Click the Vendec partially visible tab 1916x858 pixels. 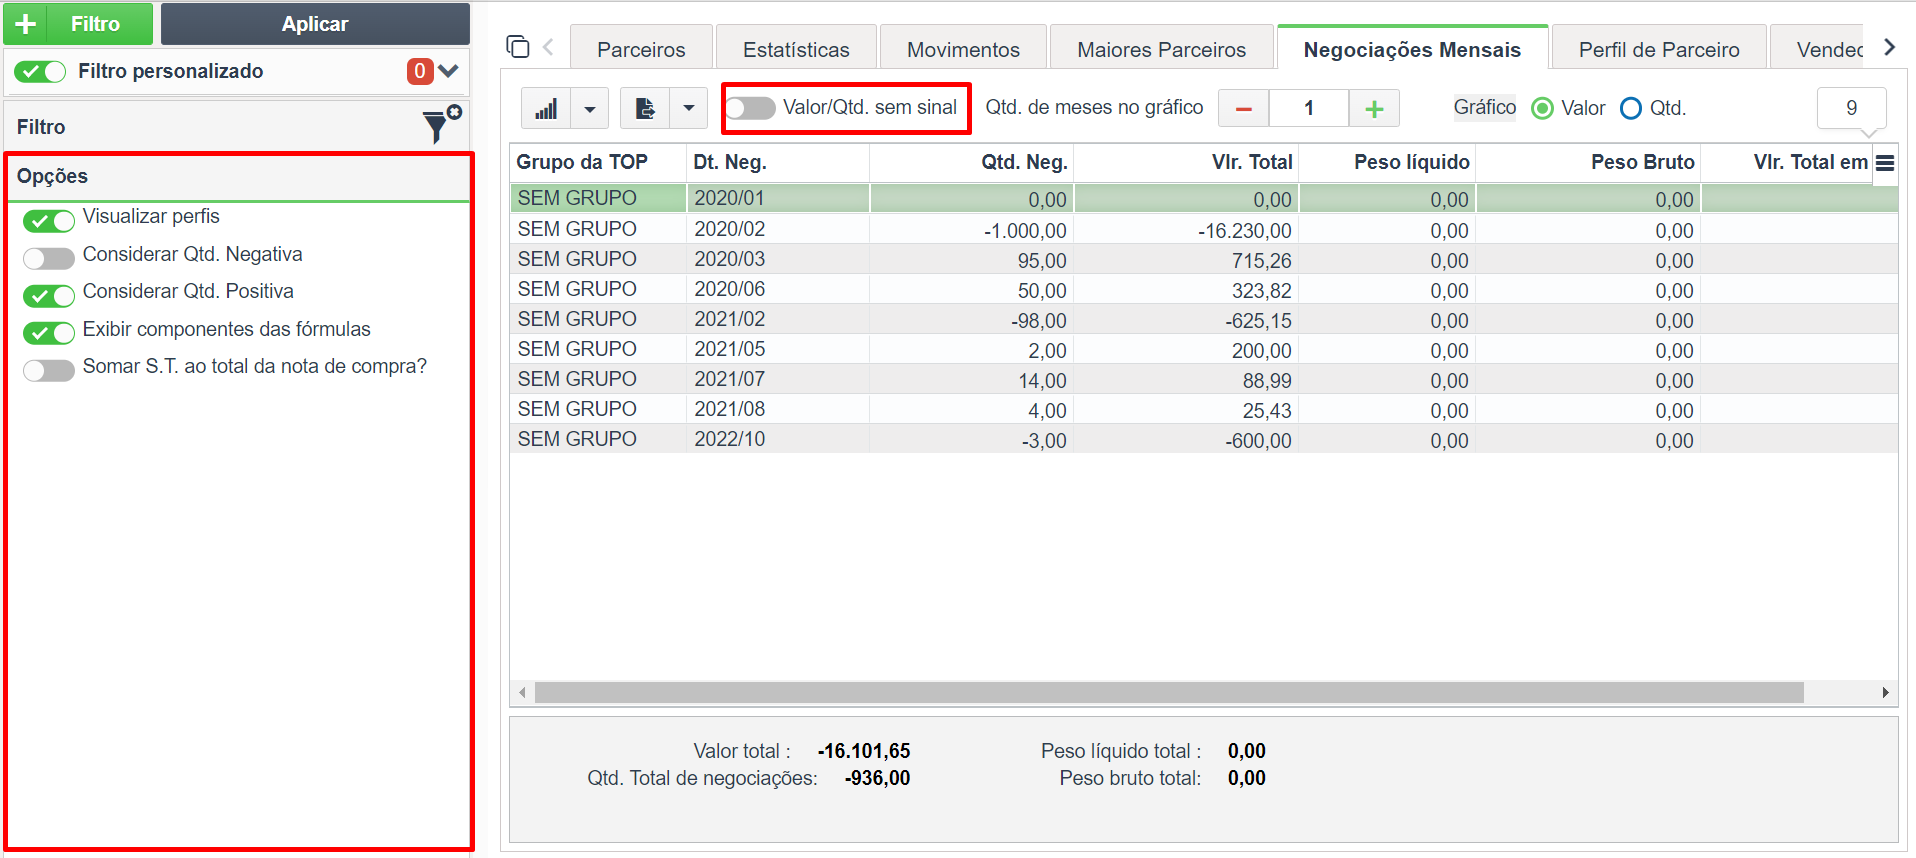[x=1818, y=49]
